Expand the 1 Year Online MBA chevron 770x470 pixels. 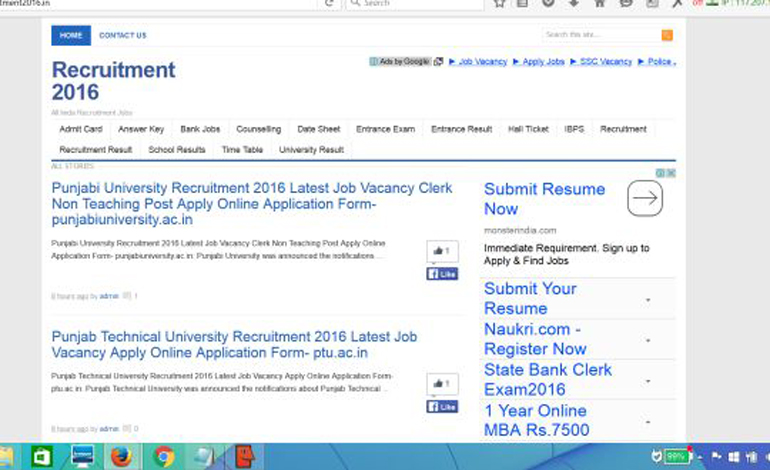(x=648, y=421)
